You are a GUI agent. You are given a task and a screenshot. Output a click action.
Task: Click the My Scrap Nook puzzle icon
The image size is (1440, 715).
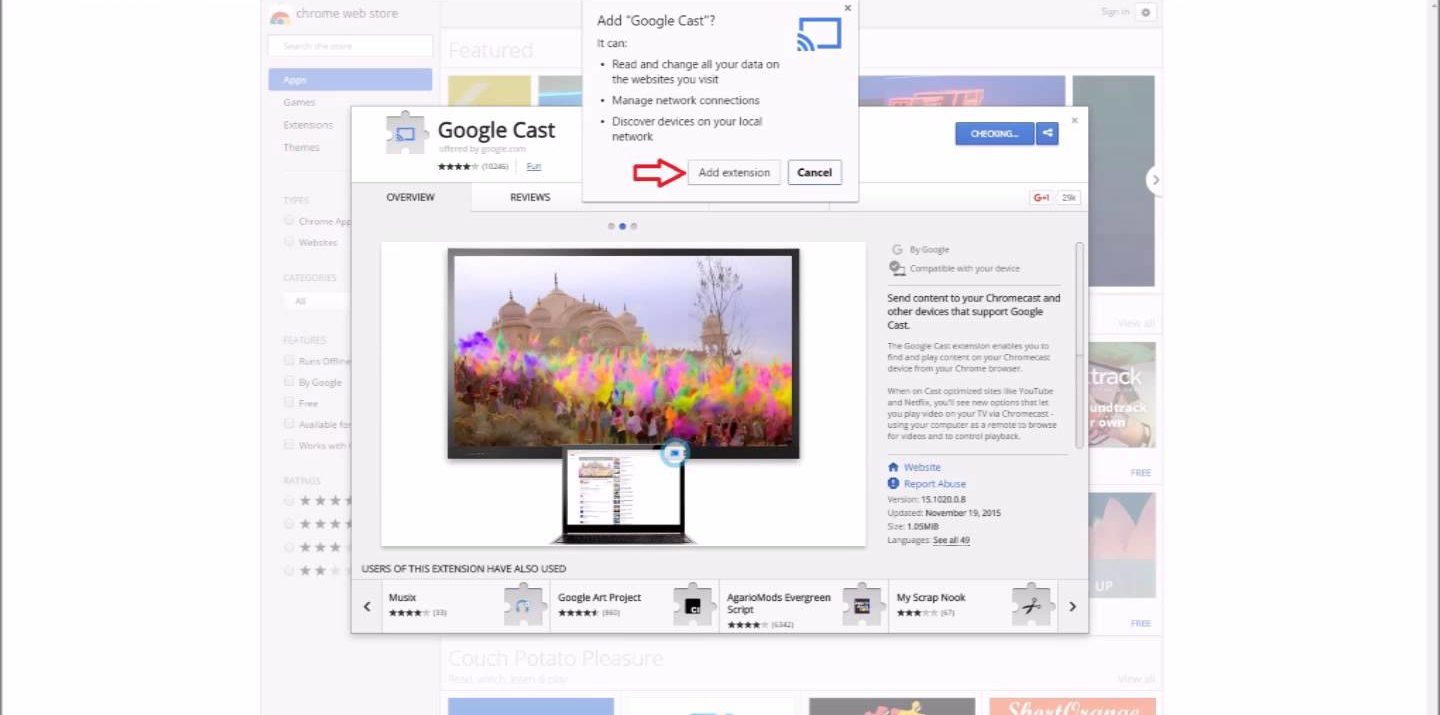point(1030,606)
